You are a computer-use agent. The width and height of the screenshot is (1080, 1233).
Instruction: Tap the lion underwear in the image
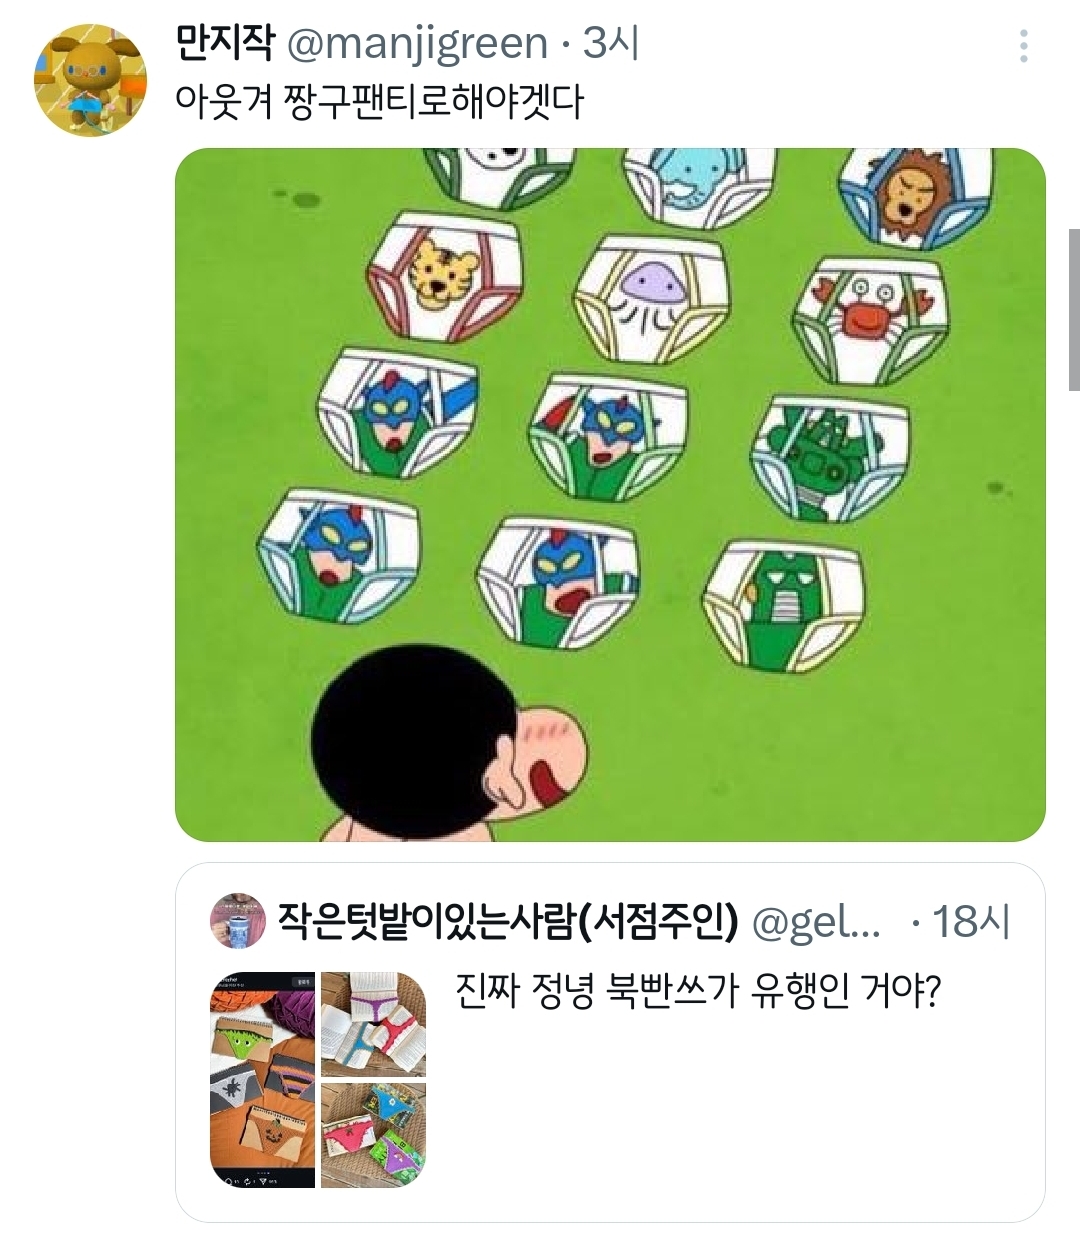(x=915, y=195)
